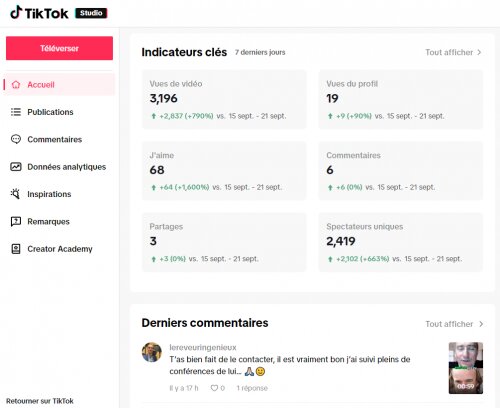Go to Commentaires in the sidebar
500x408 pixels.
(x=60, y=139)
